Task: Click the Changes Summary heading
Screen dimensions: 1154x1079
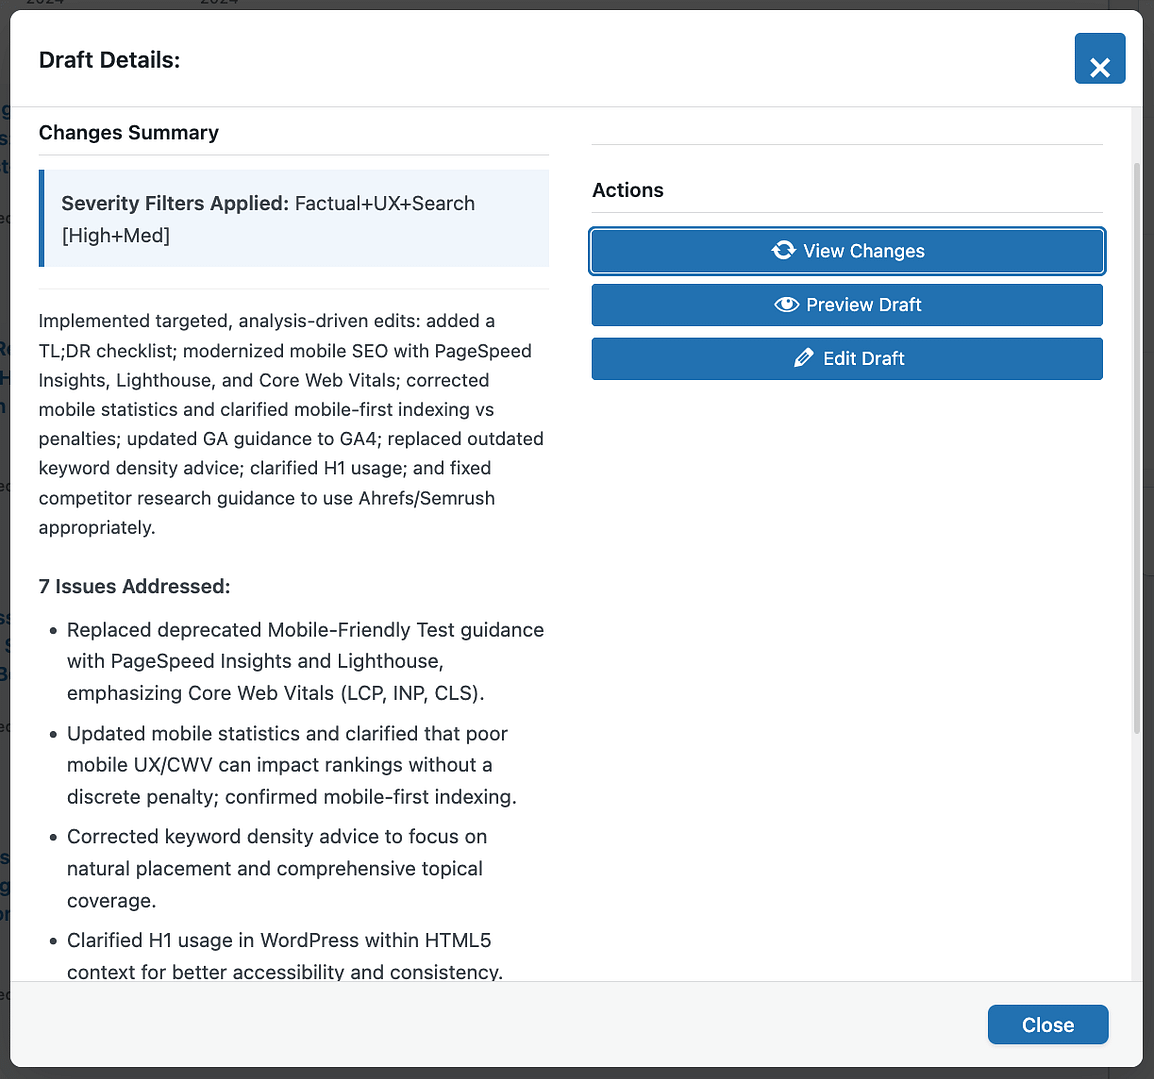Action: [x=128, y=133]
